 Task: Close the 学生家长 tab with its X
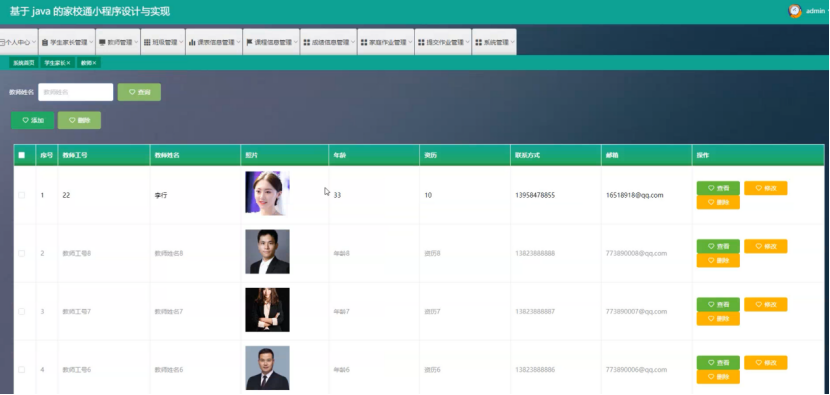(x=68, y=63)
